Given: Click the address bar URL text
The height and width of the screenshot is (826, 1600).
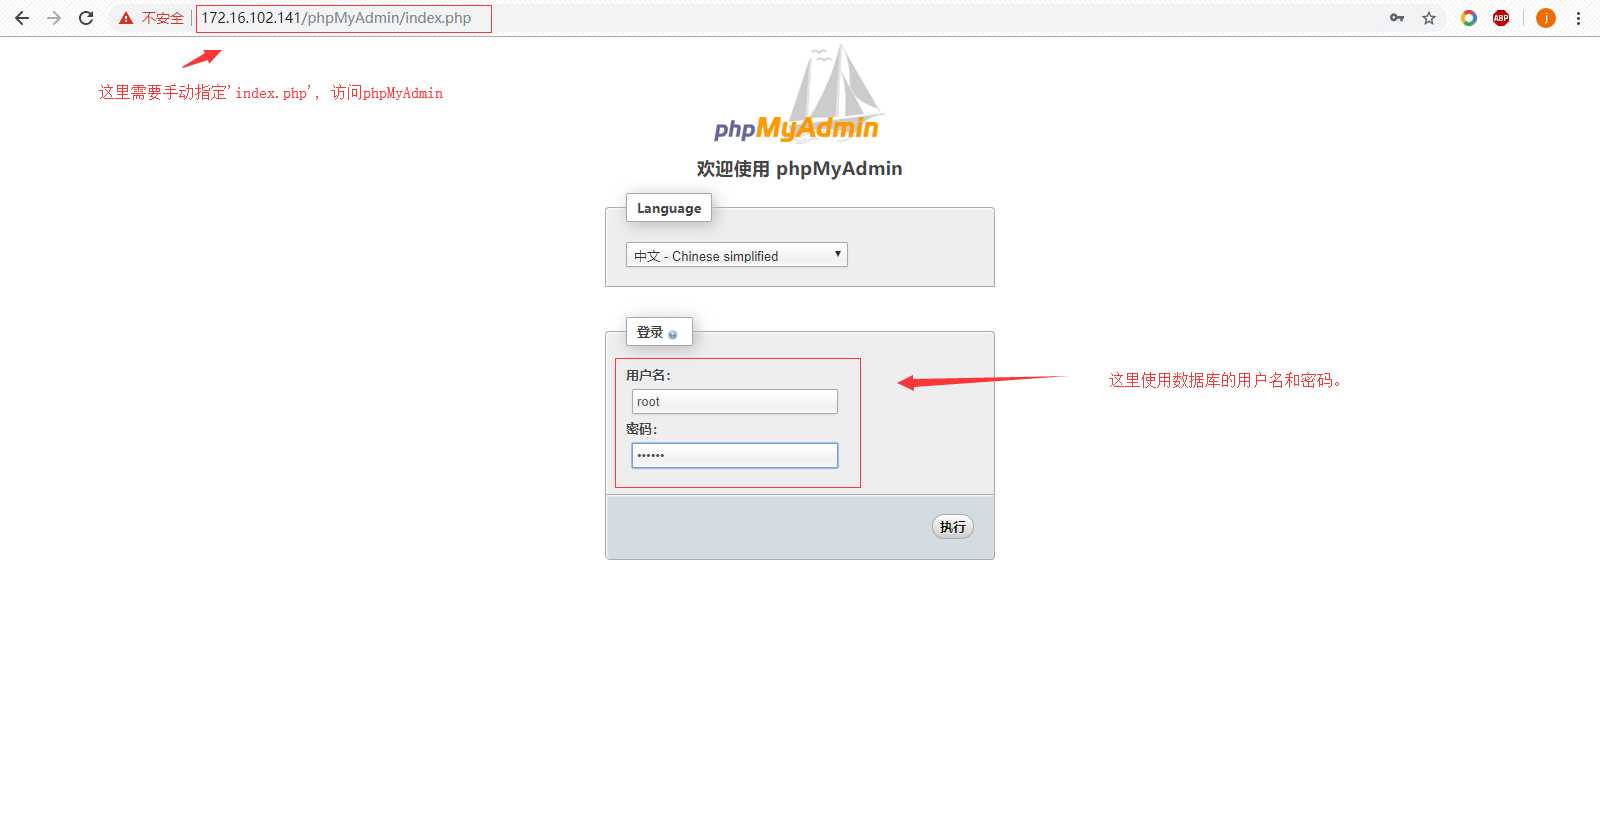Looking at the screenshot, I should [x=336, y=18].
